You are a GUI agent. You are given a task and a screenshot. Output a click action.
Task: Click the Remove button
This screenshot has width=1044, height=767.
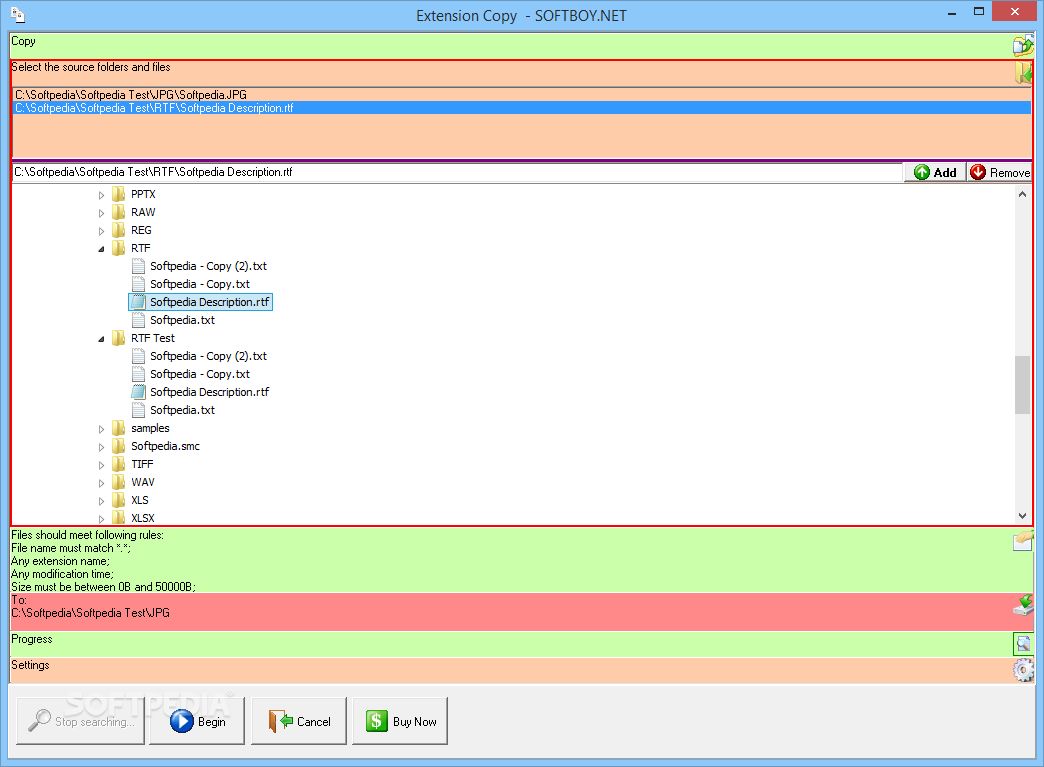pos(999,172)
